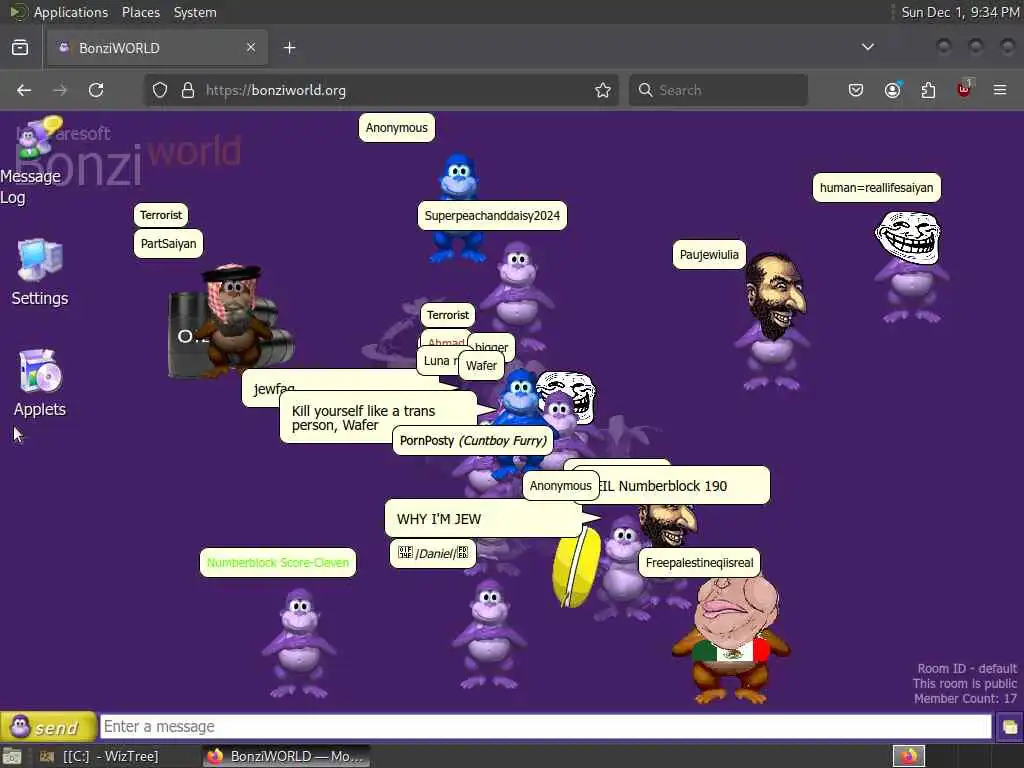This screenshot has height=768, width=1024.
Task: Open the Settings desktop icon
Action: point(40,272)
